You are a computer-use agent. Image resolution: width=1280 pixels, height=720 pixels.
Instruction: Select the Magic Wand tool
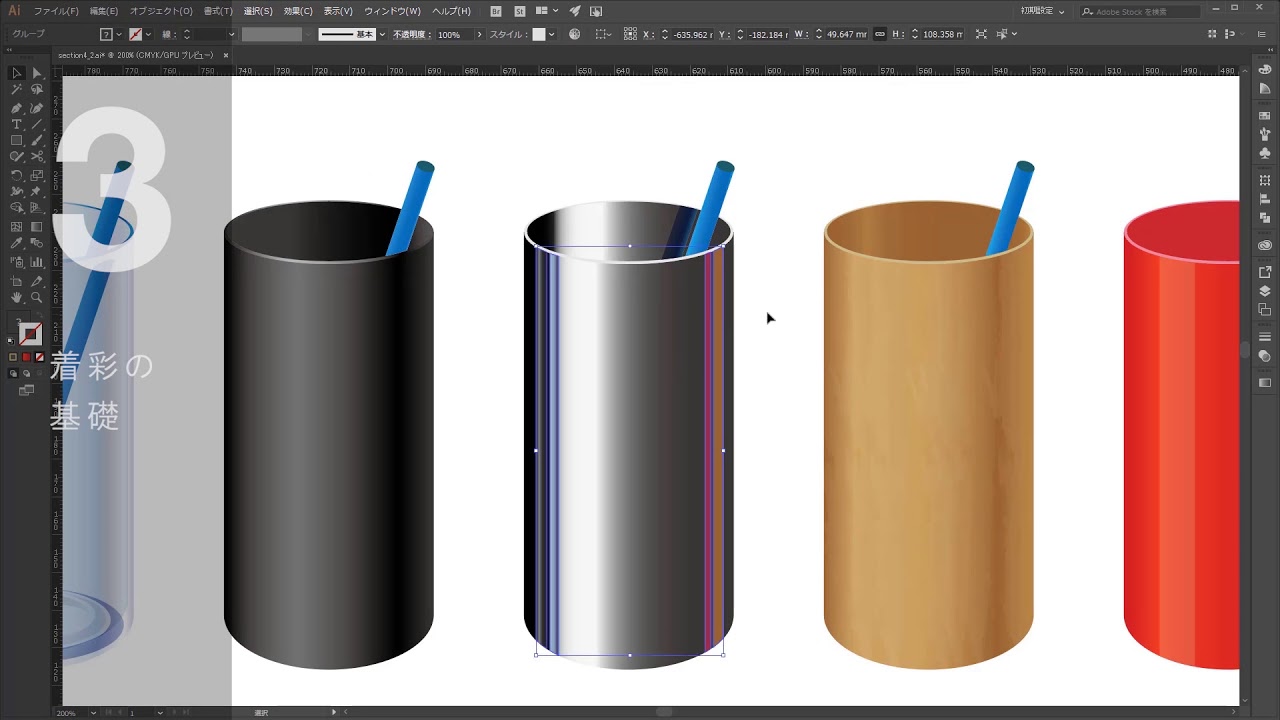pos(17,90)
